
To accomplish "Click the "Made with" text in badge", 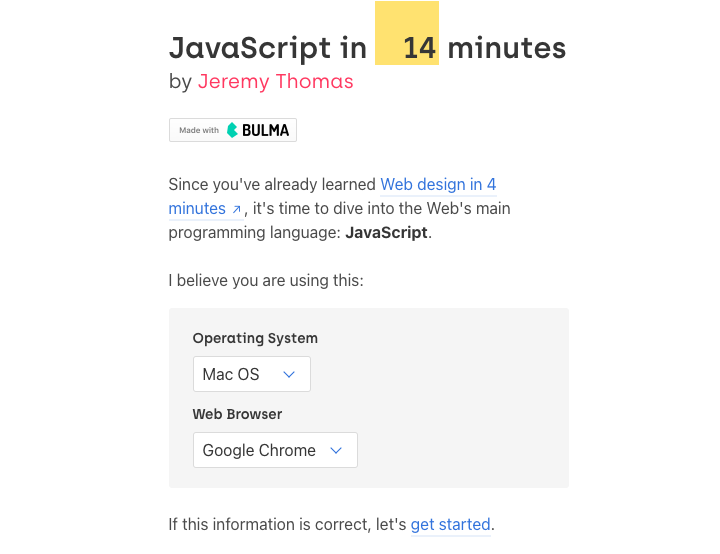I will coord(199,130).
